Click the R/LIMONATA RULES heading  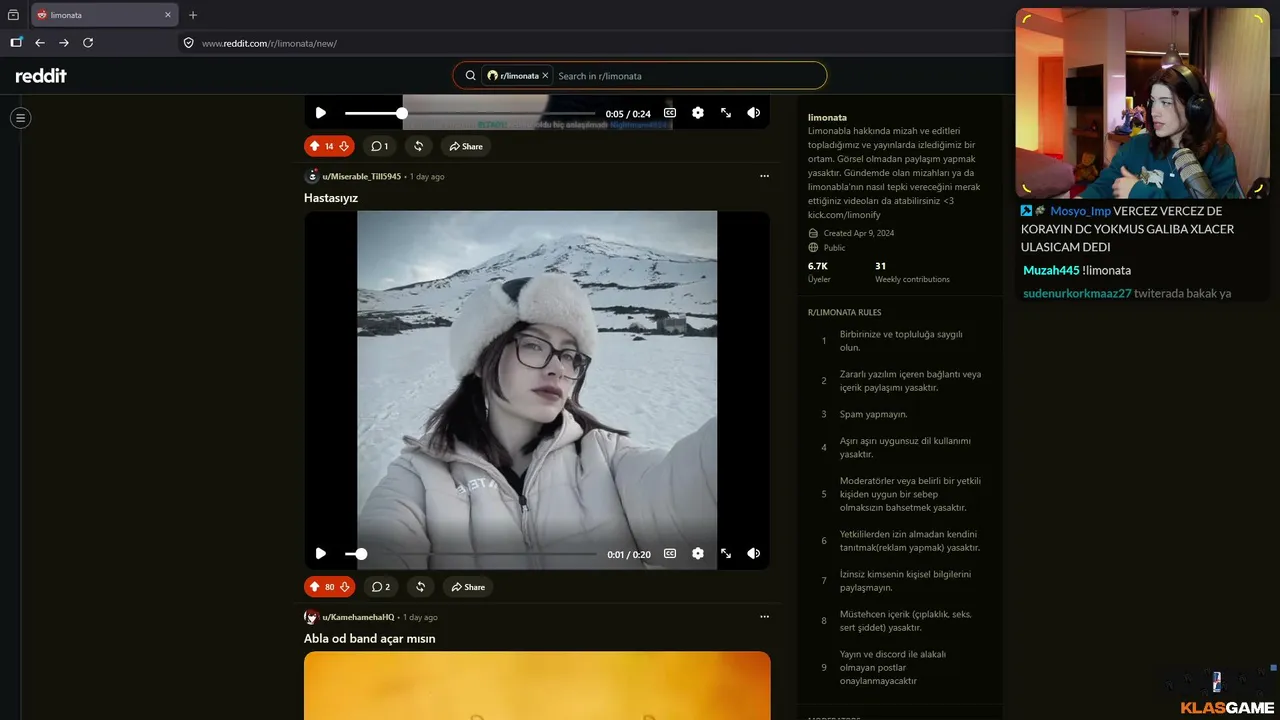click(845, 313)
